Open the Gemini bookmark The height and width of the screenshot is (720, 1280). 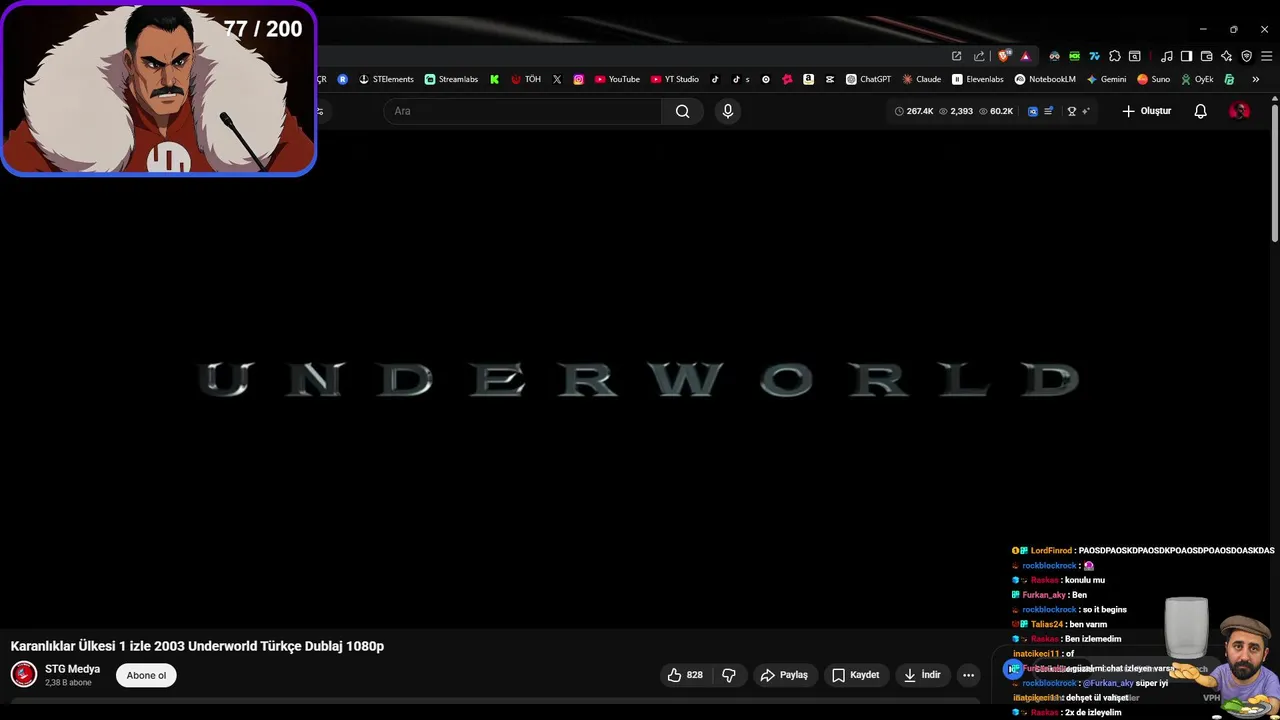pyautogui.click(x=1106, y=79)
